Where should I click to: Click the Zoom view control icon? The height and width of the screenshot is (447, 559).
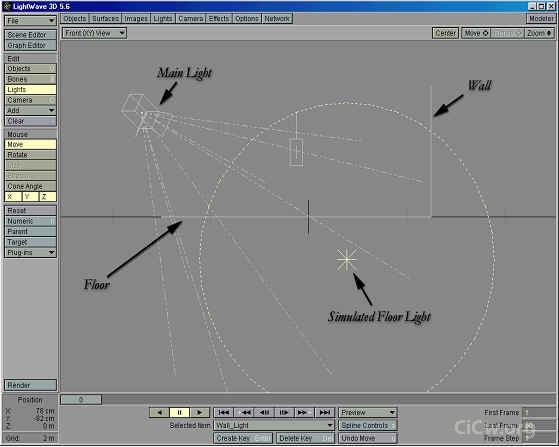click(x=549, y=33)
